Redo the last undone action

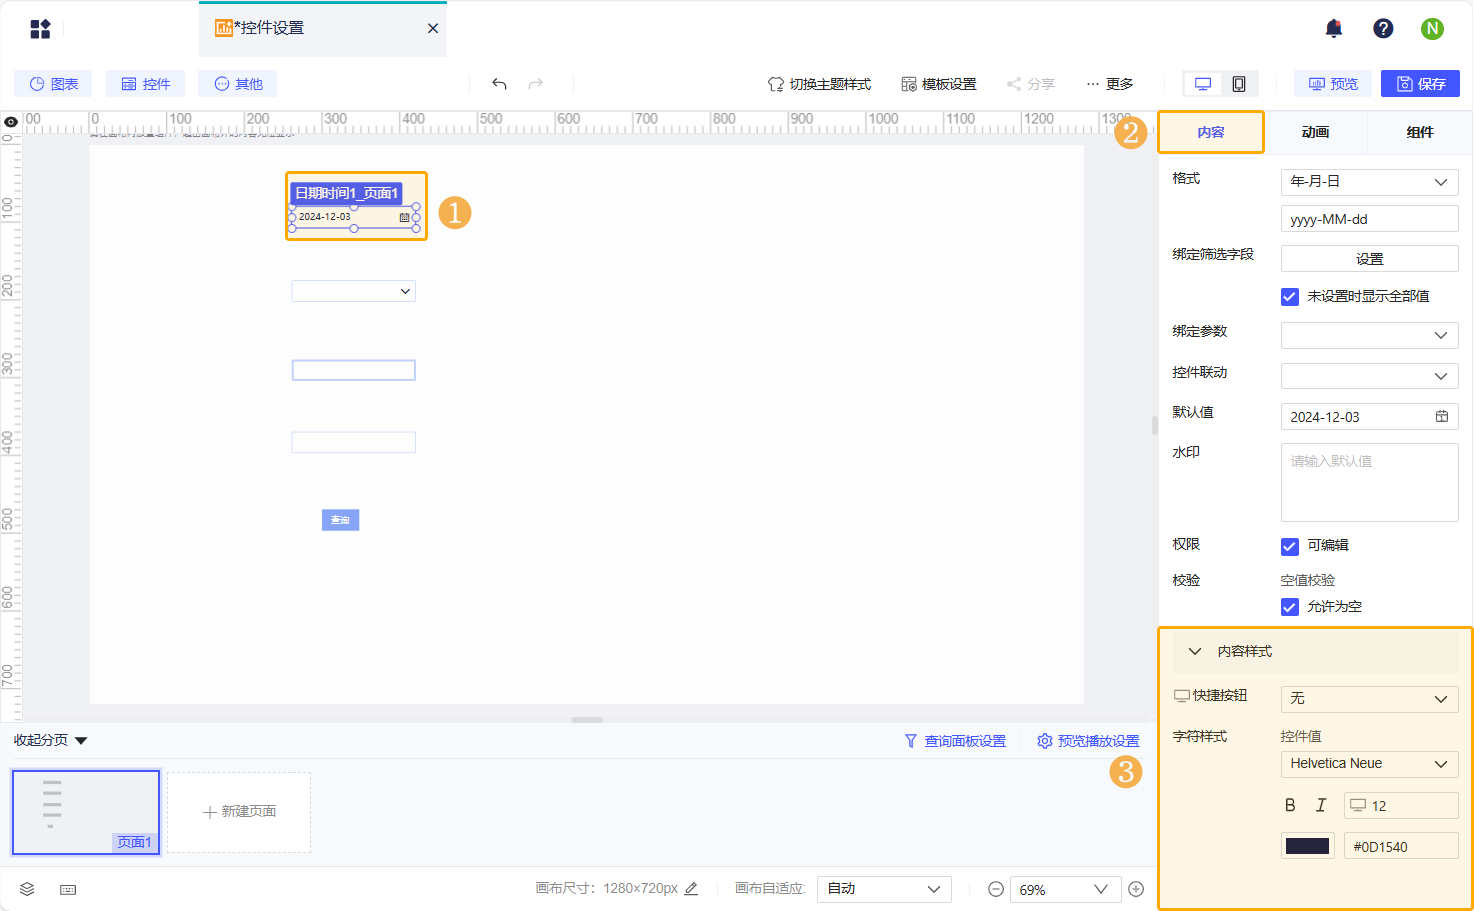536,84
